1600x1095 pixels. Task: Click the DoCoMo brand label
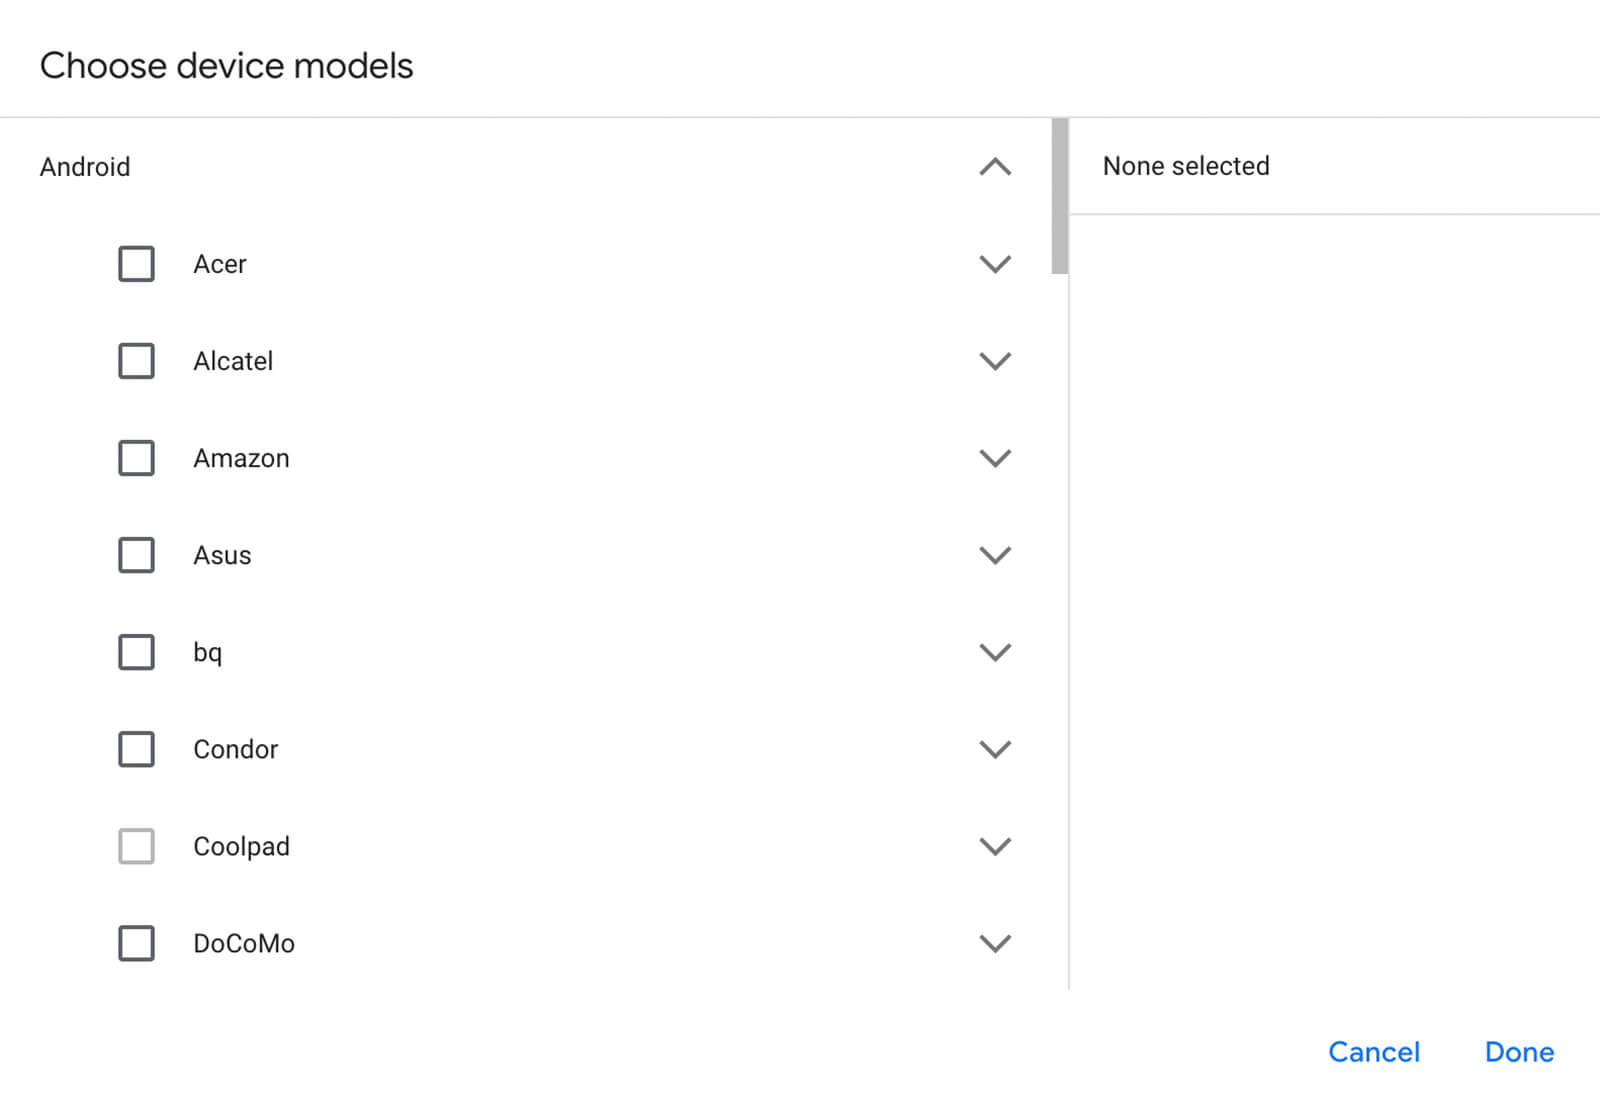(x=244, y=943)
